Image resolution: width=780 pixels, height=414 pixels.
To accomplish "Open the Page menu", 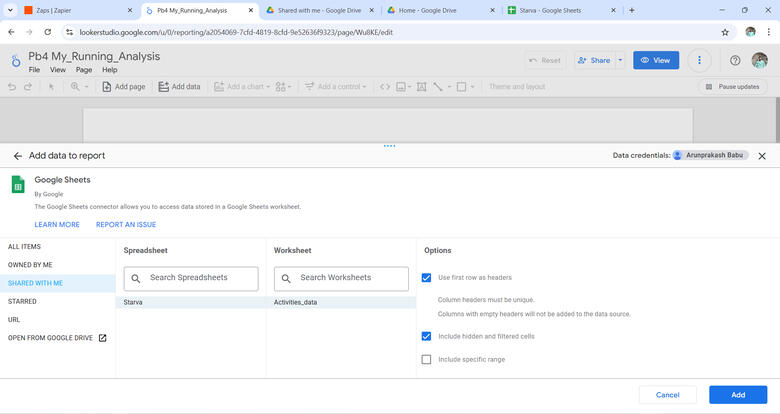I will tap(84, 70).
